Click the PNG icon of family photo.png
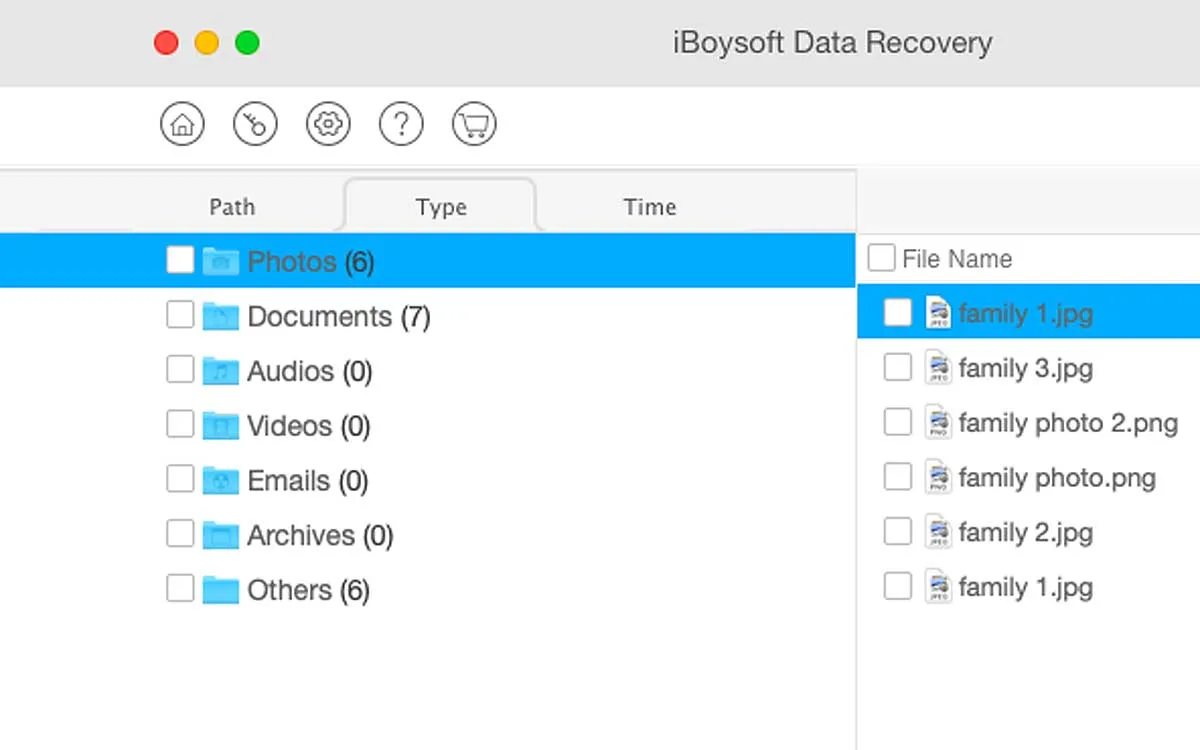 click(938, 478)
